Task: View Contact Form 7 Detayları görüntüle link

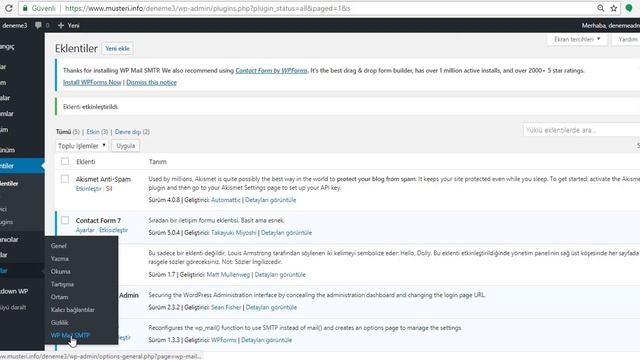Action: (x=287, y=232)
